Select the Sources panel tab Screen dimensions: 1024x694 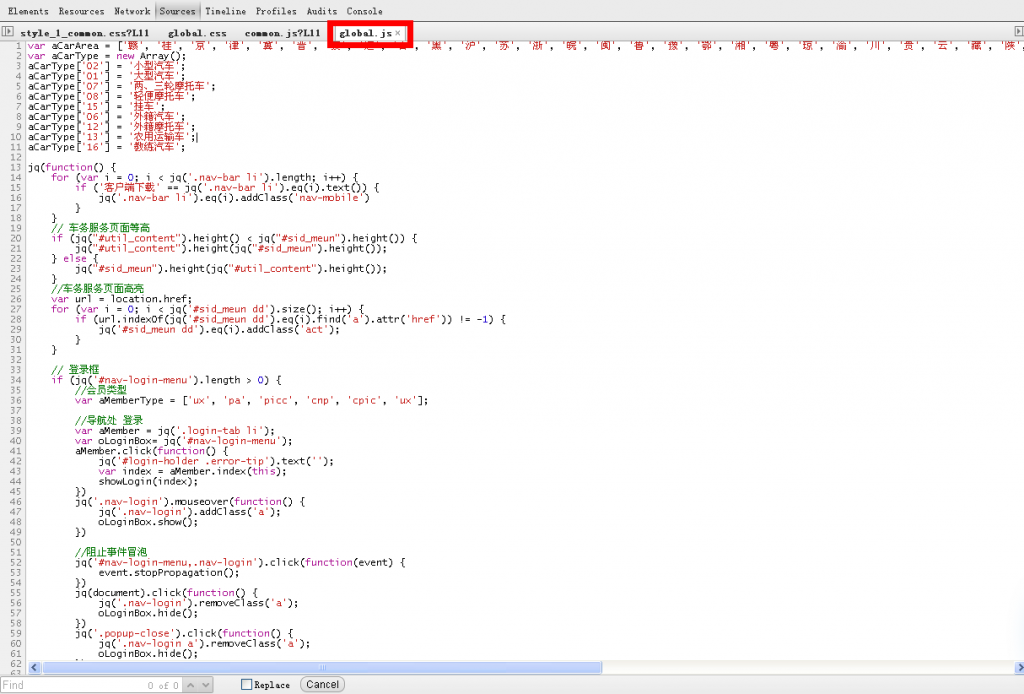tap(177, 11)
